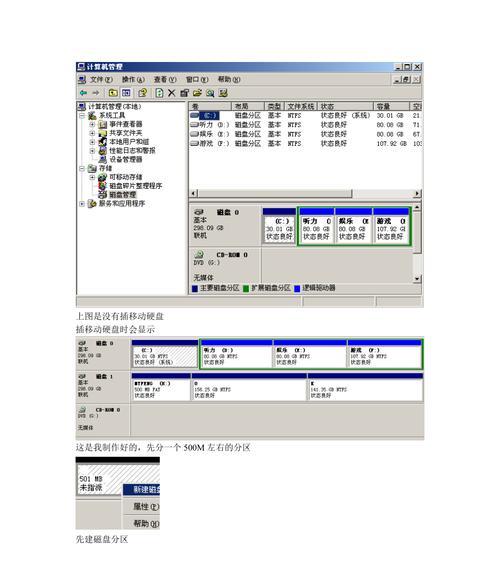Select 设备管理器 in the tree
This screenshot has width=500, height=566.
click(x=126, y=159)
